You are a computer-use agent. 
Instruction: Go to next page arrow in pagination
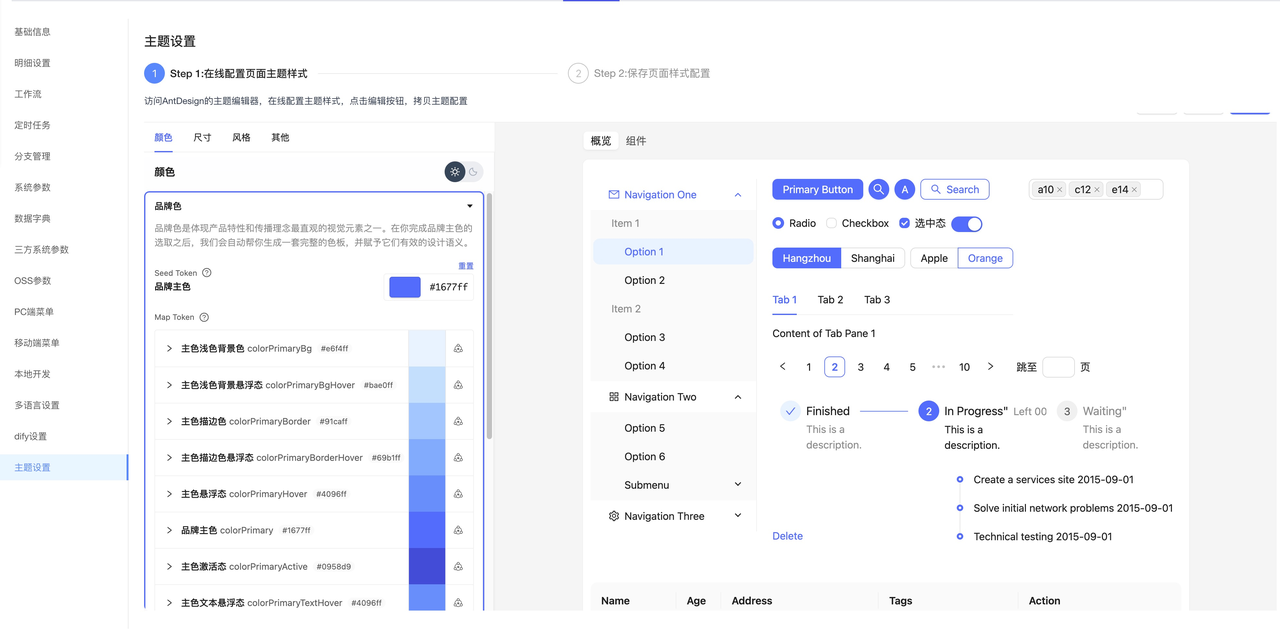990,367
